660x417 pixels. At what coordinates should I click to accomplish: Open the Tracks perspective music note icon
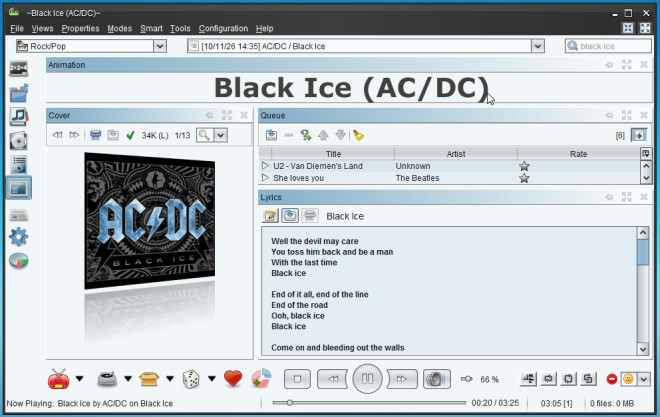(19, 117)
